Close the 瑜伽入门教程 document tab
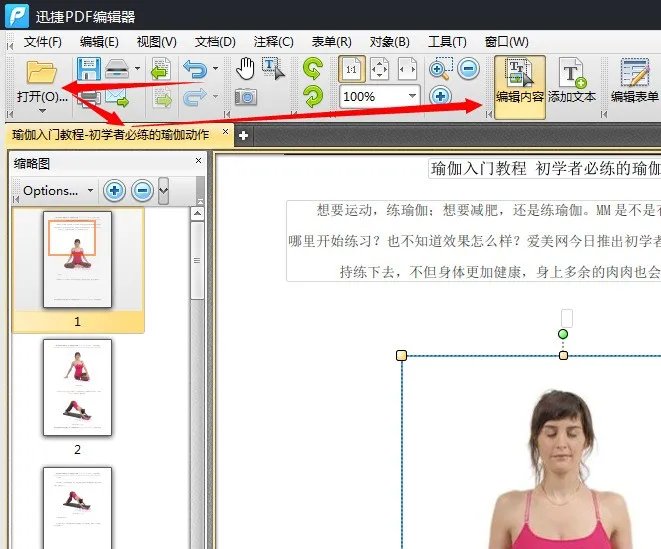This screenshot has height=549, width=661. tap(226, 132)
